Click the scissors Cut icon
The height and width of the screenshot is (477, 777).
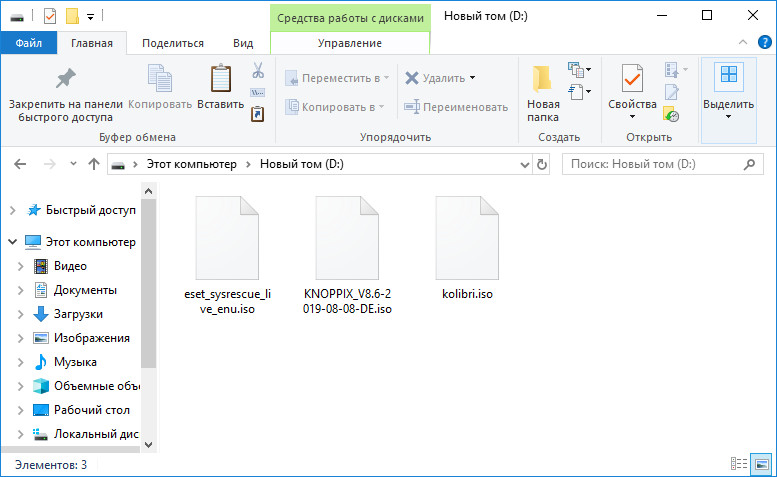point(258,70)
